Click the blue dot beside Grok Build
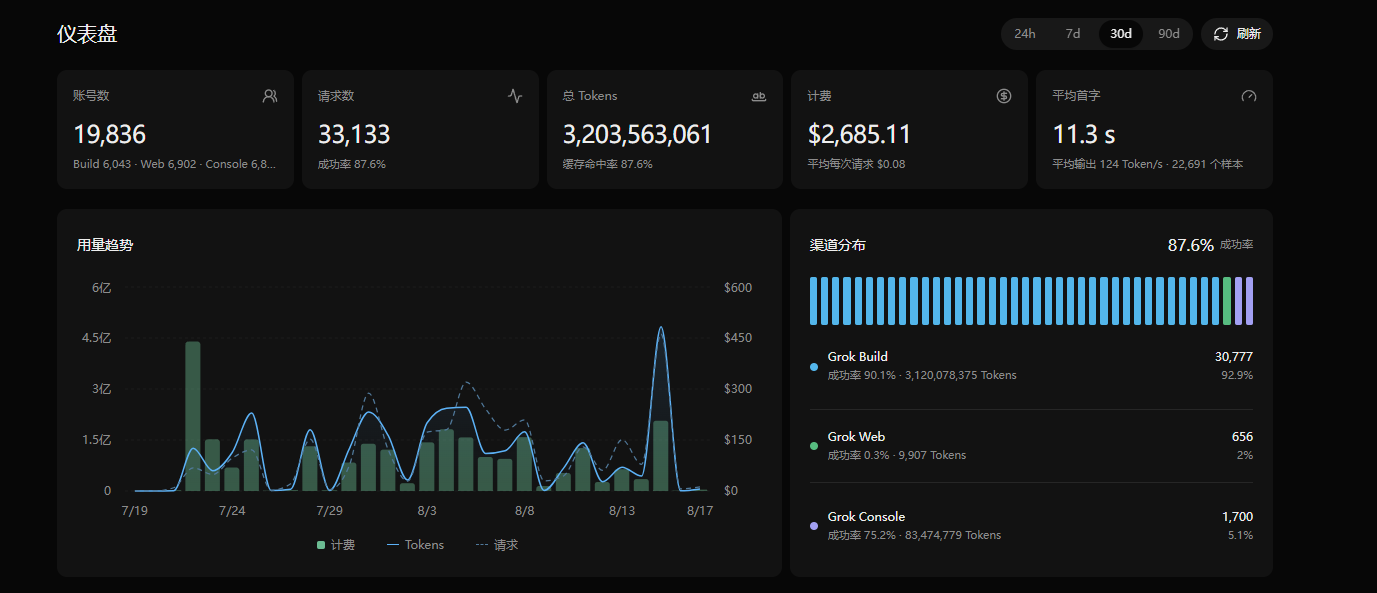 tap(814, 367)
